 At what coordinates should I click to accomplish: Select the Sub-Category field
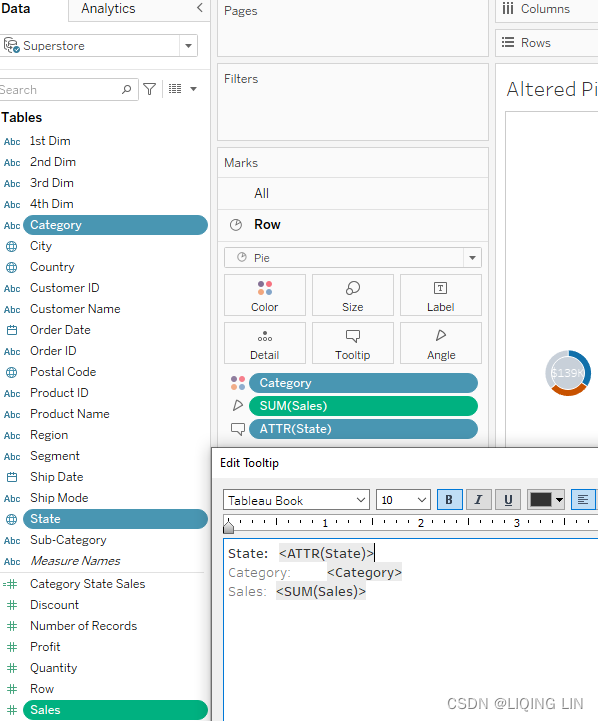coord(68,540)
